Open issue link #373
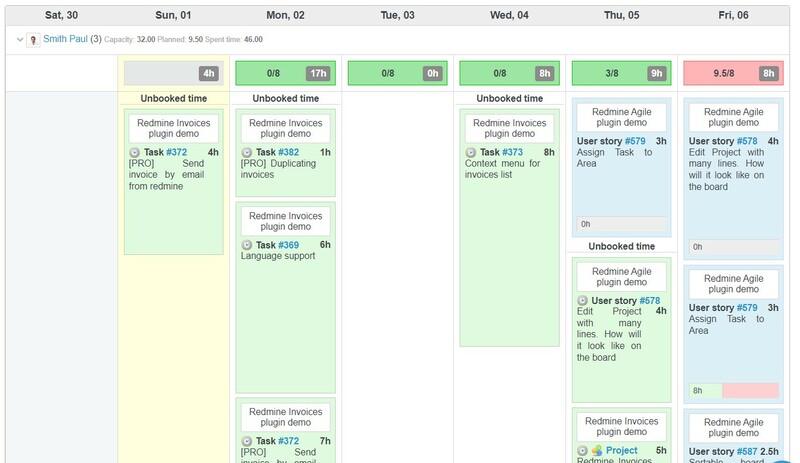This screenshot has width=800, height=463. (512, 152)
